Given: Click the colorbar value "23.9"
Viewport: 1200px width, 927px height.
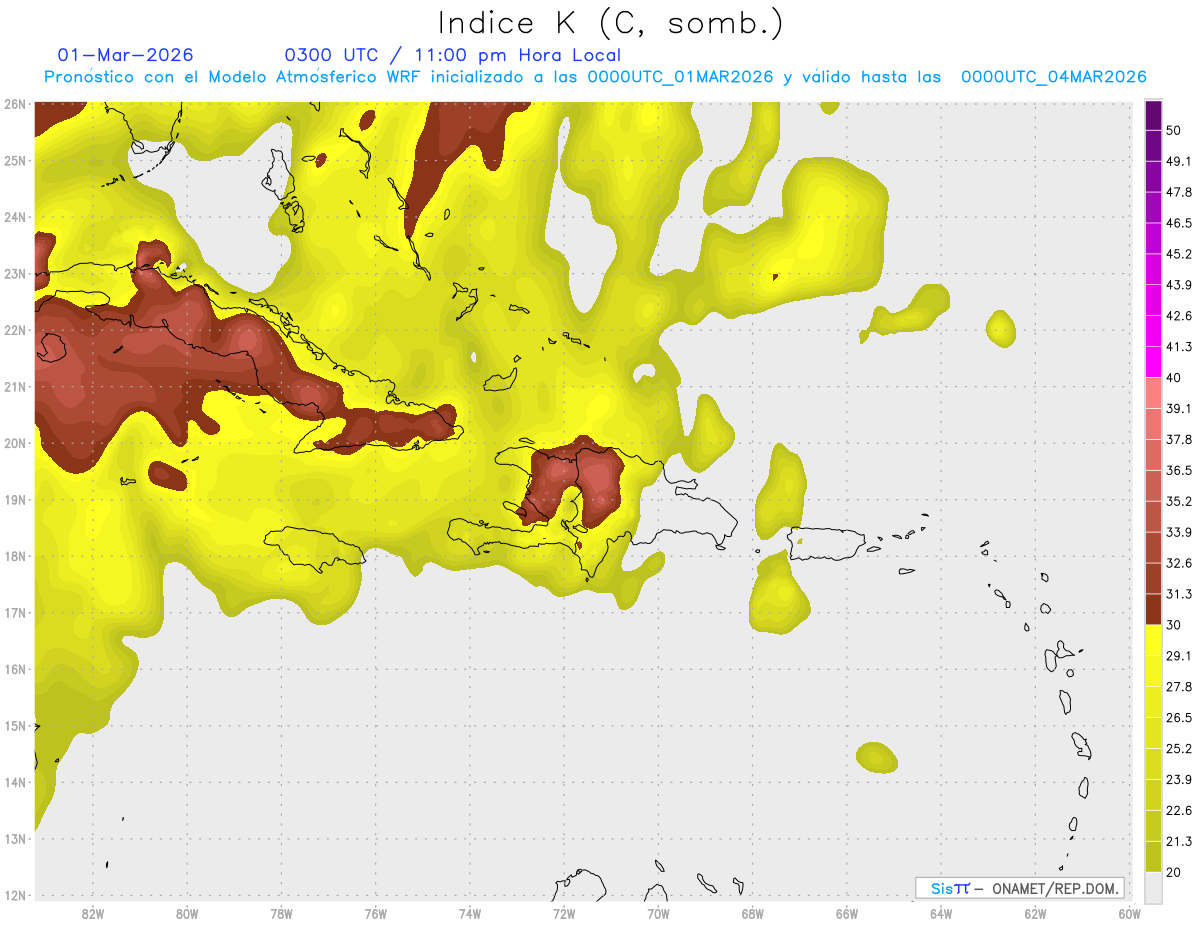Looking at the screenshot, I should (x=1178, y=779).
